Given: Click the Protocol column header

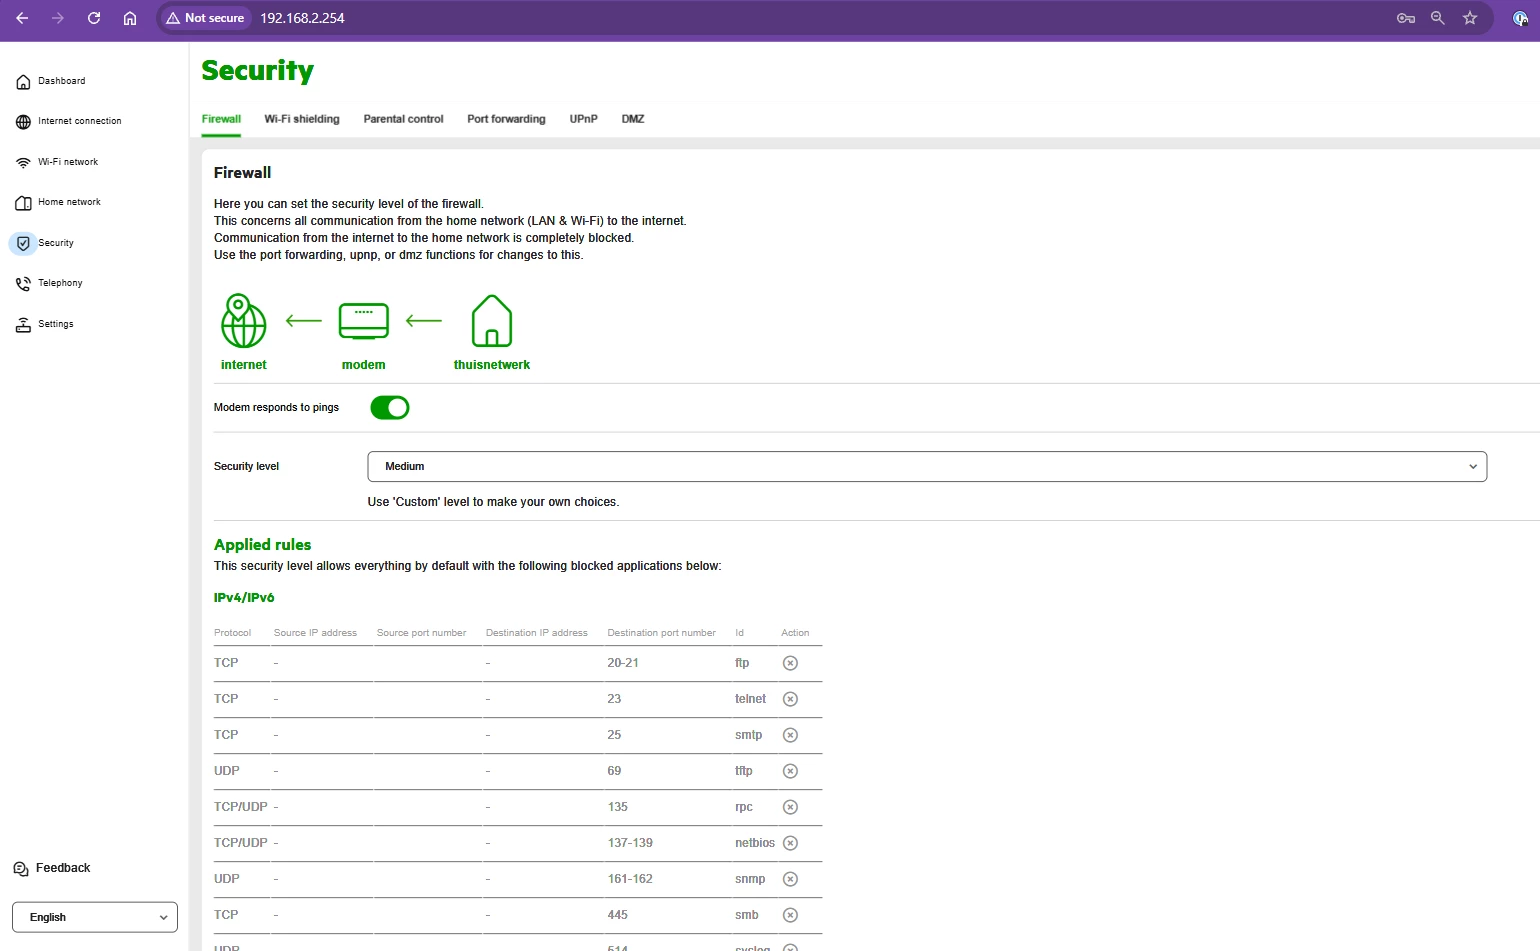Looking at the screenshot, I should click(x=232, y=633).
